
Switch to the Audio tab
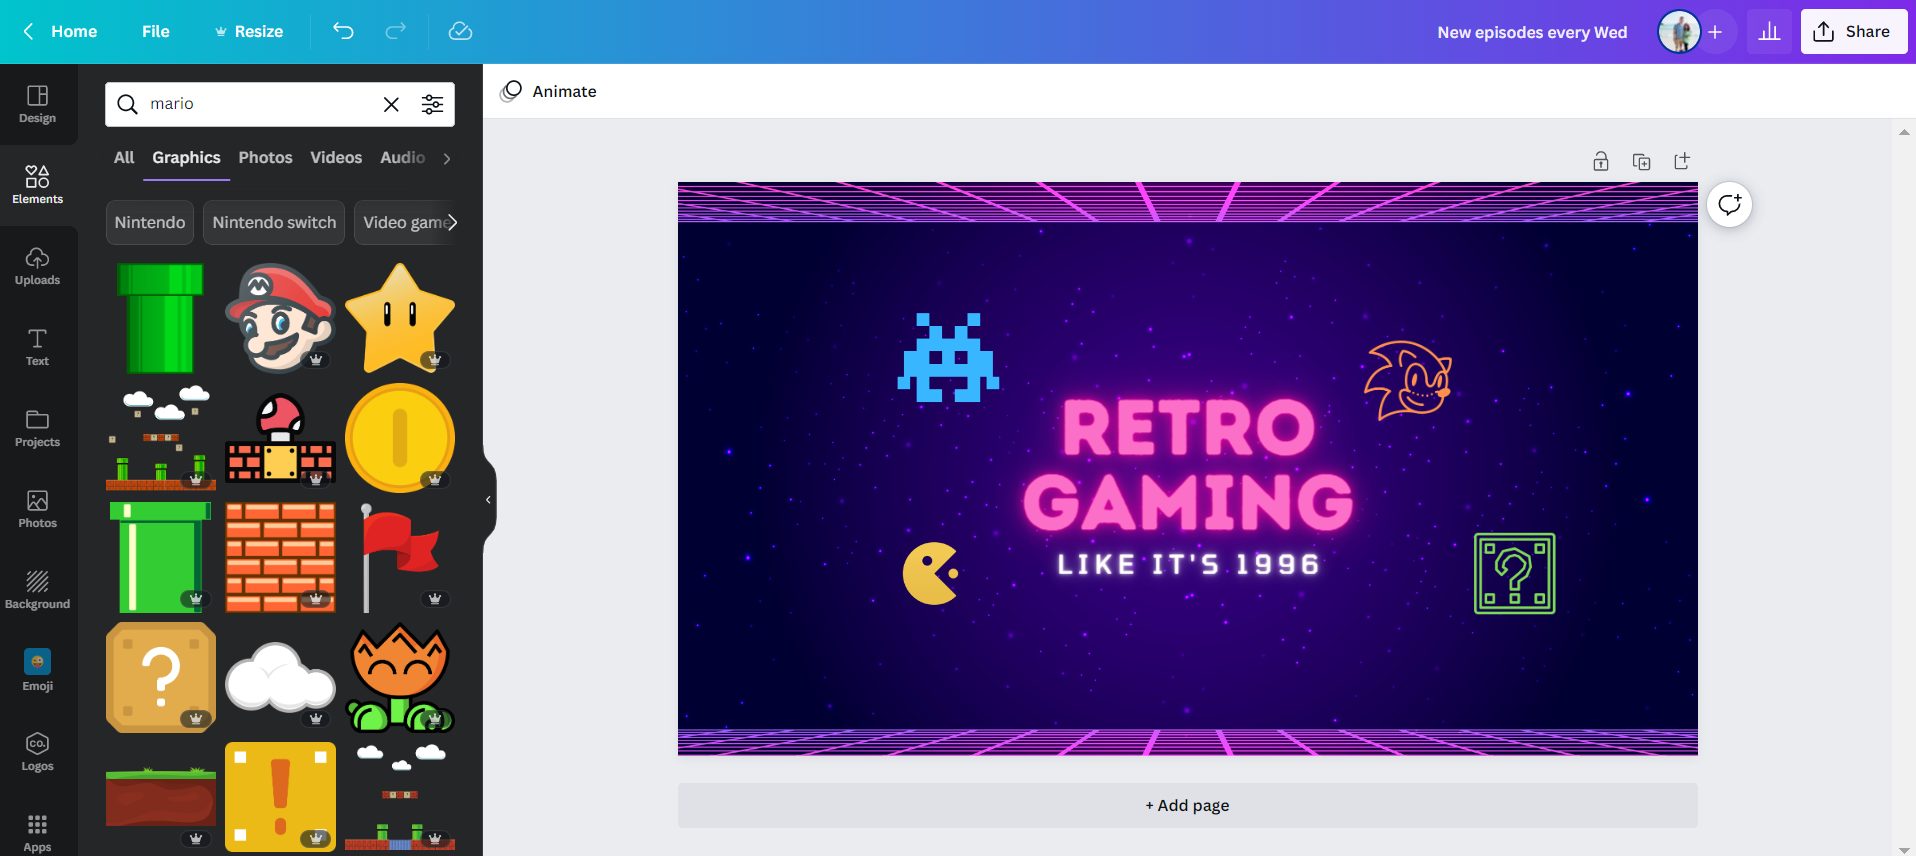(402, 157)
